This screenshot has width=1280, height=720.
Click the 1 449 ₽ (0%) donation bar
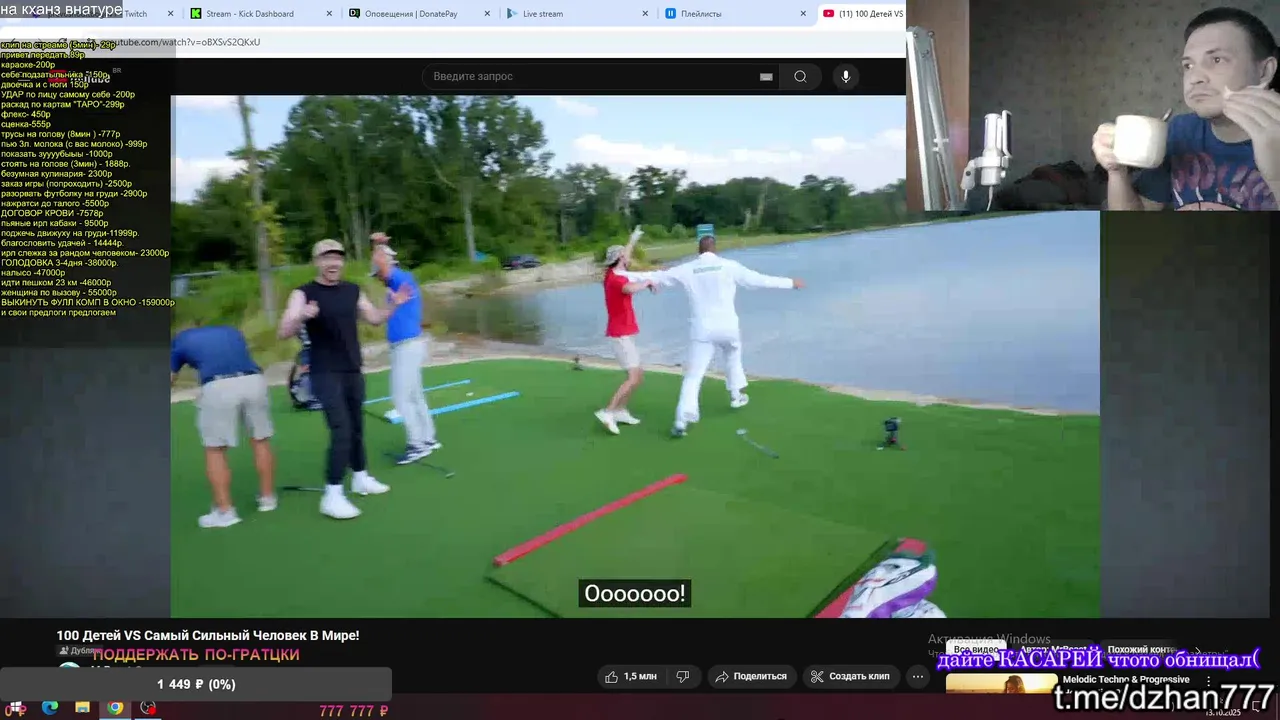[x=196, y=684]
